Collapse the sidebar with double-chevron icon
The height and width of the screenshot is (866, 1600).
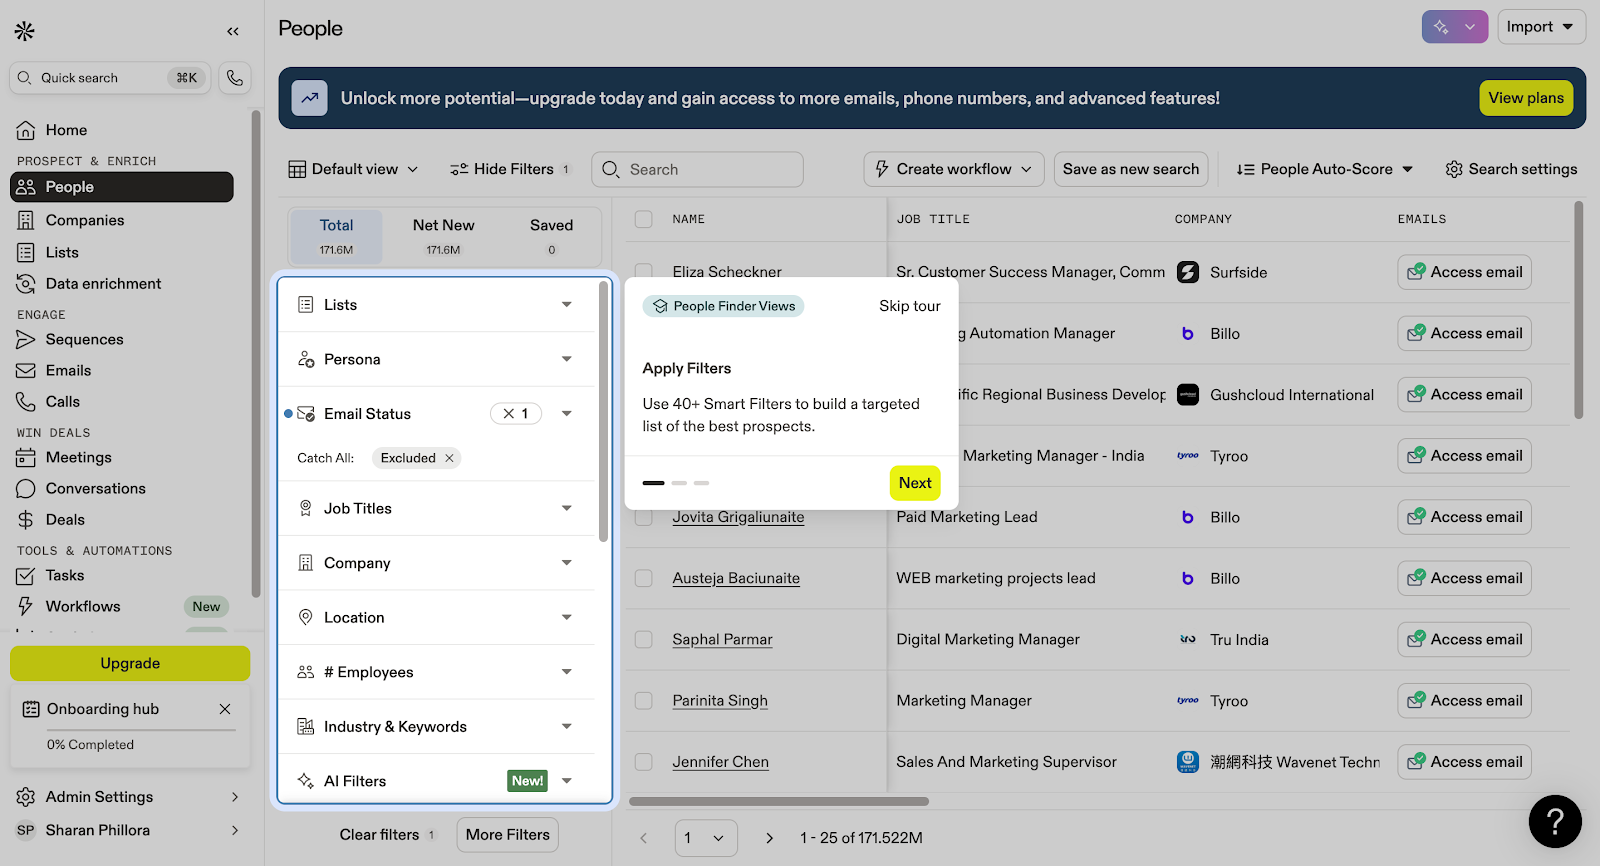pos(233,31)
